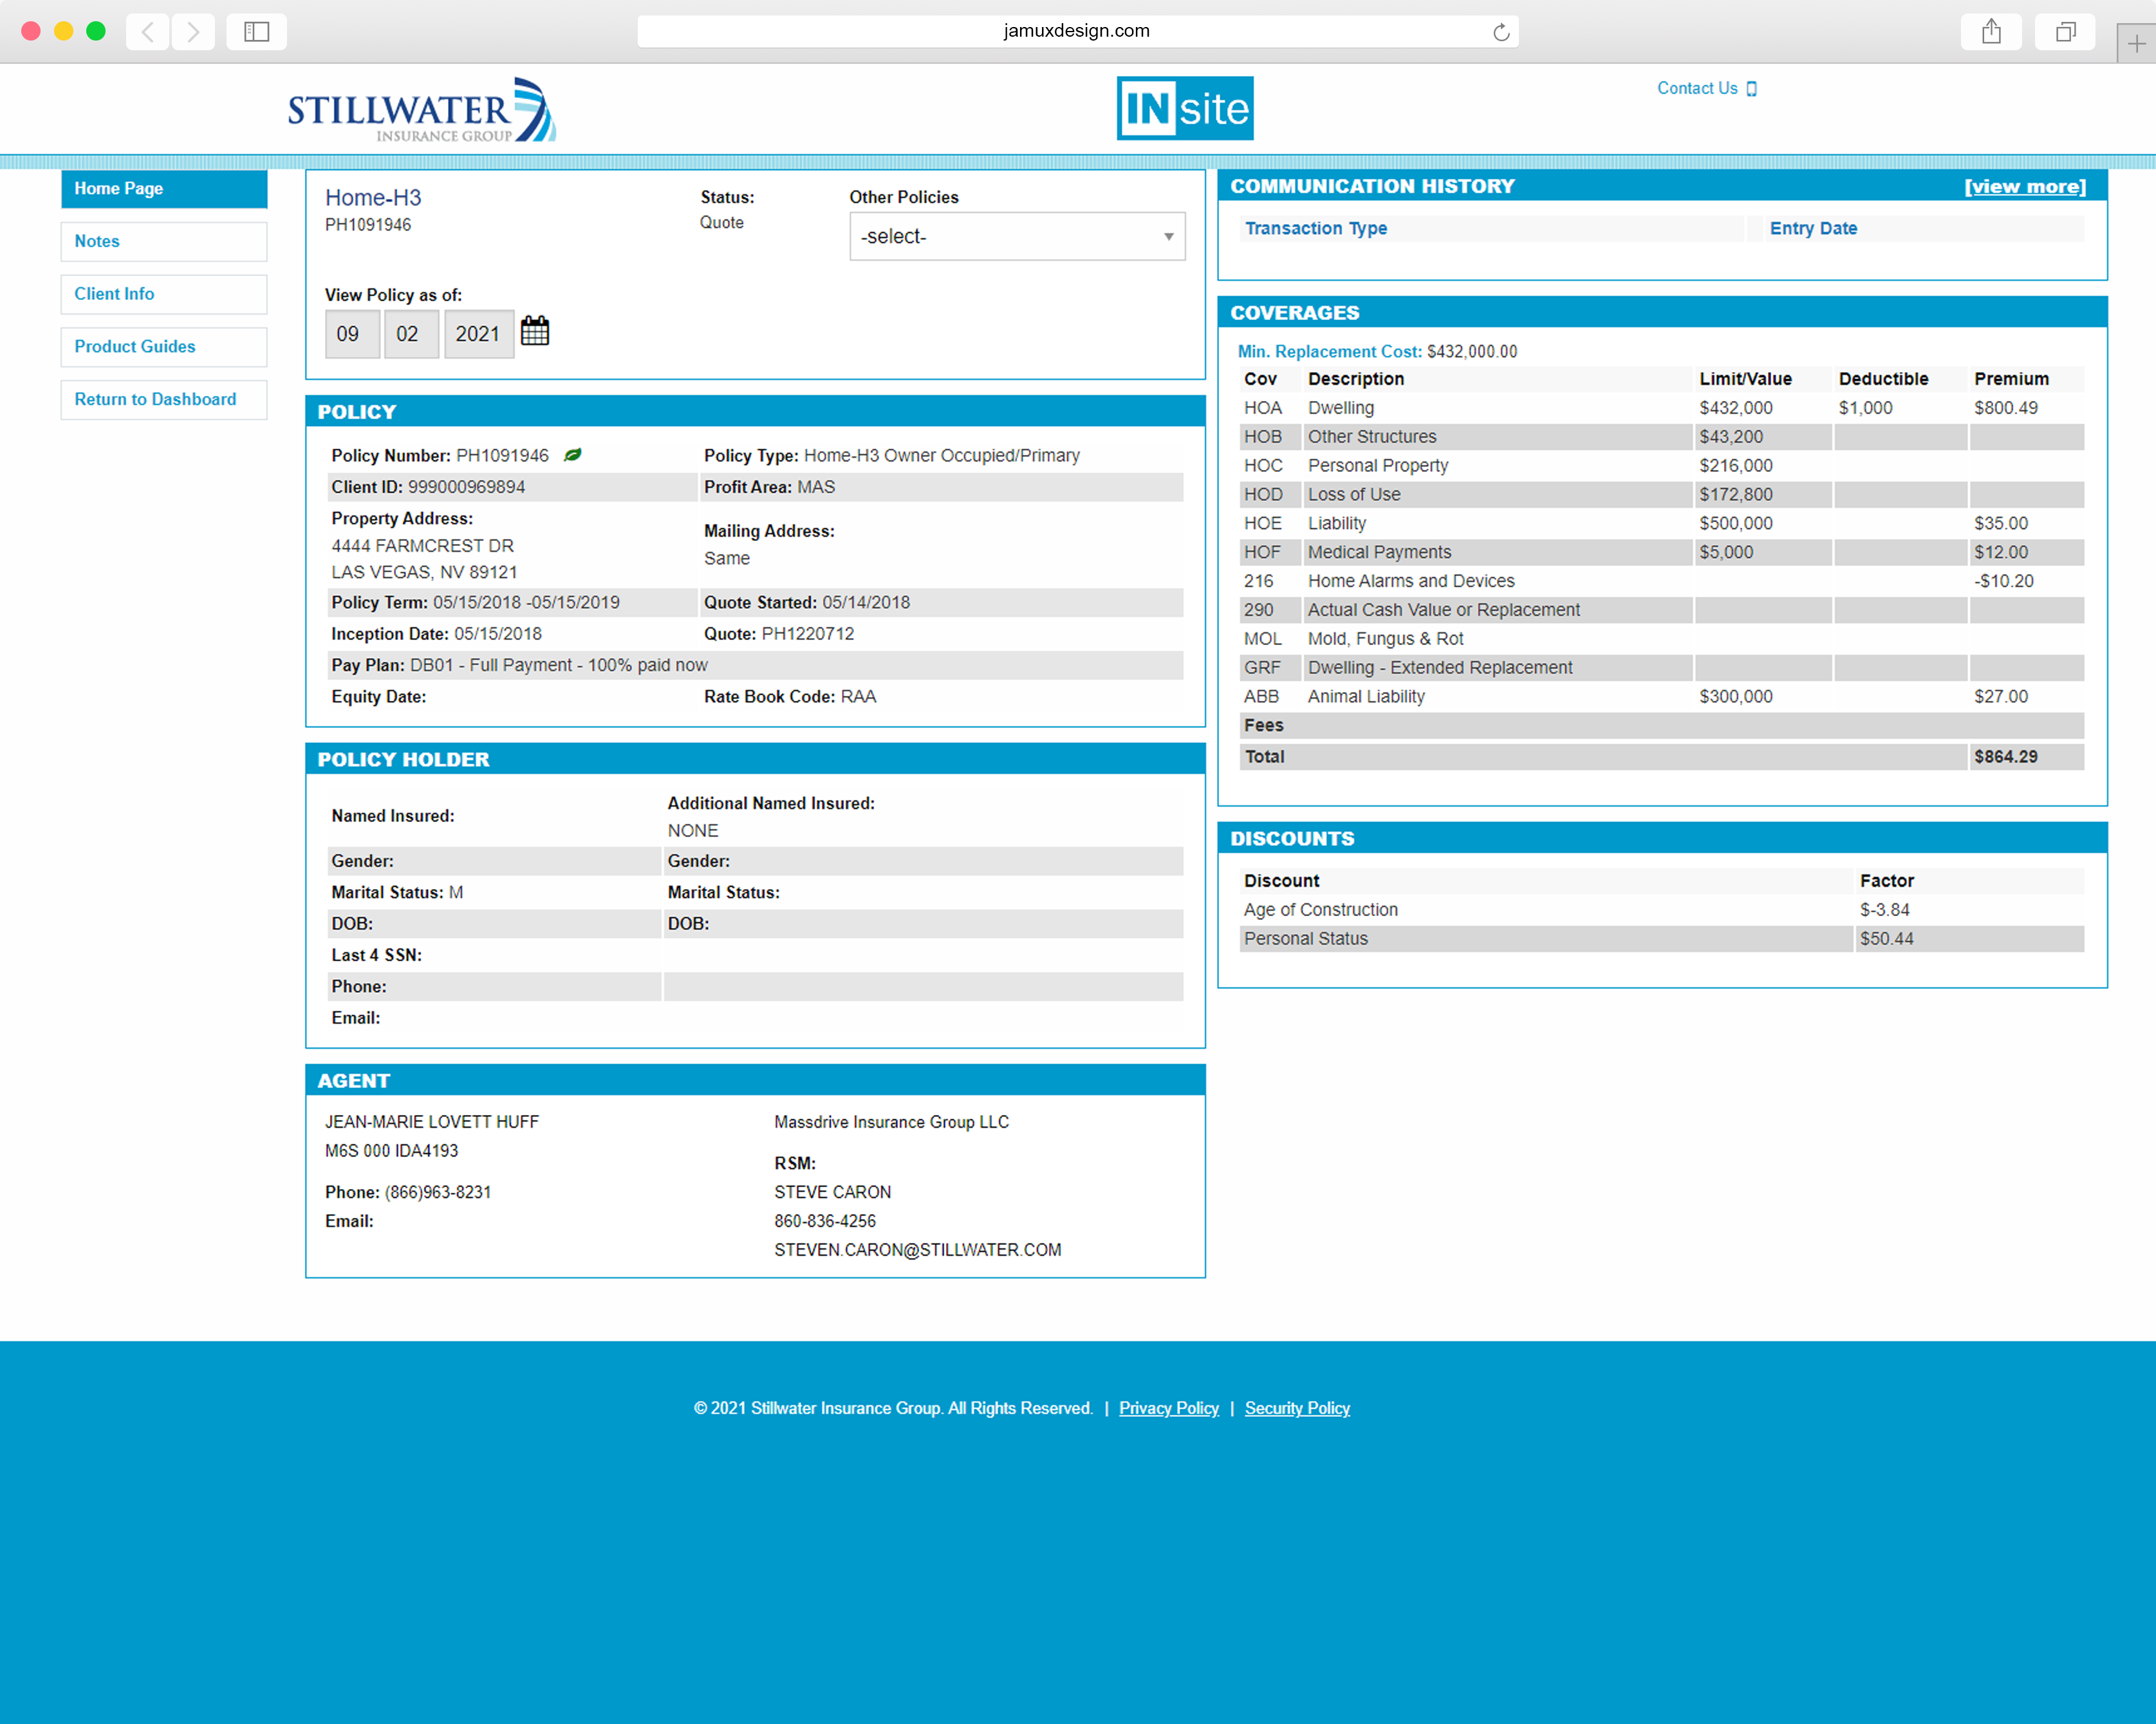Screen dimensions: 2156x1724
Task: Click the Medical Payments premium $12.00
Action: coord(2001,553)
